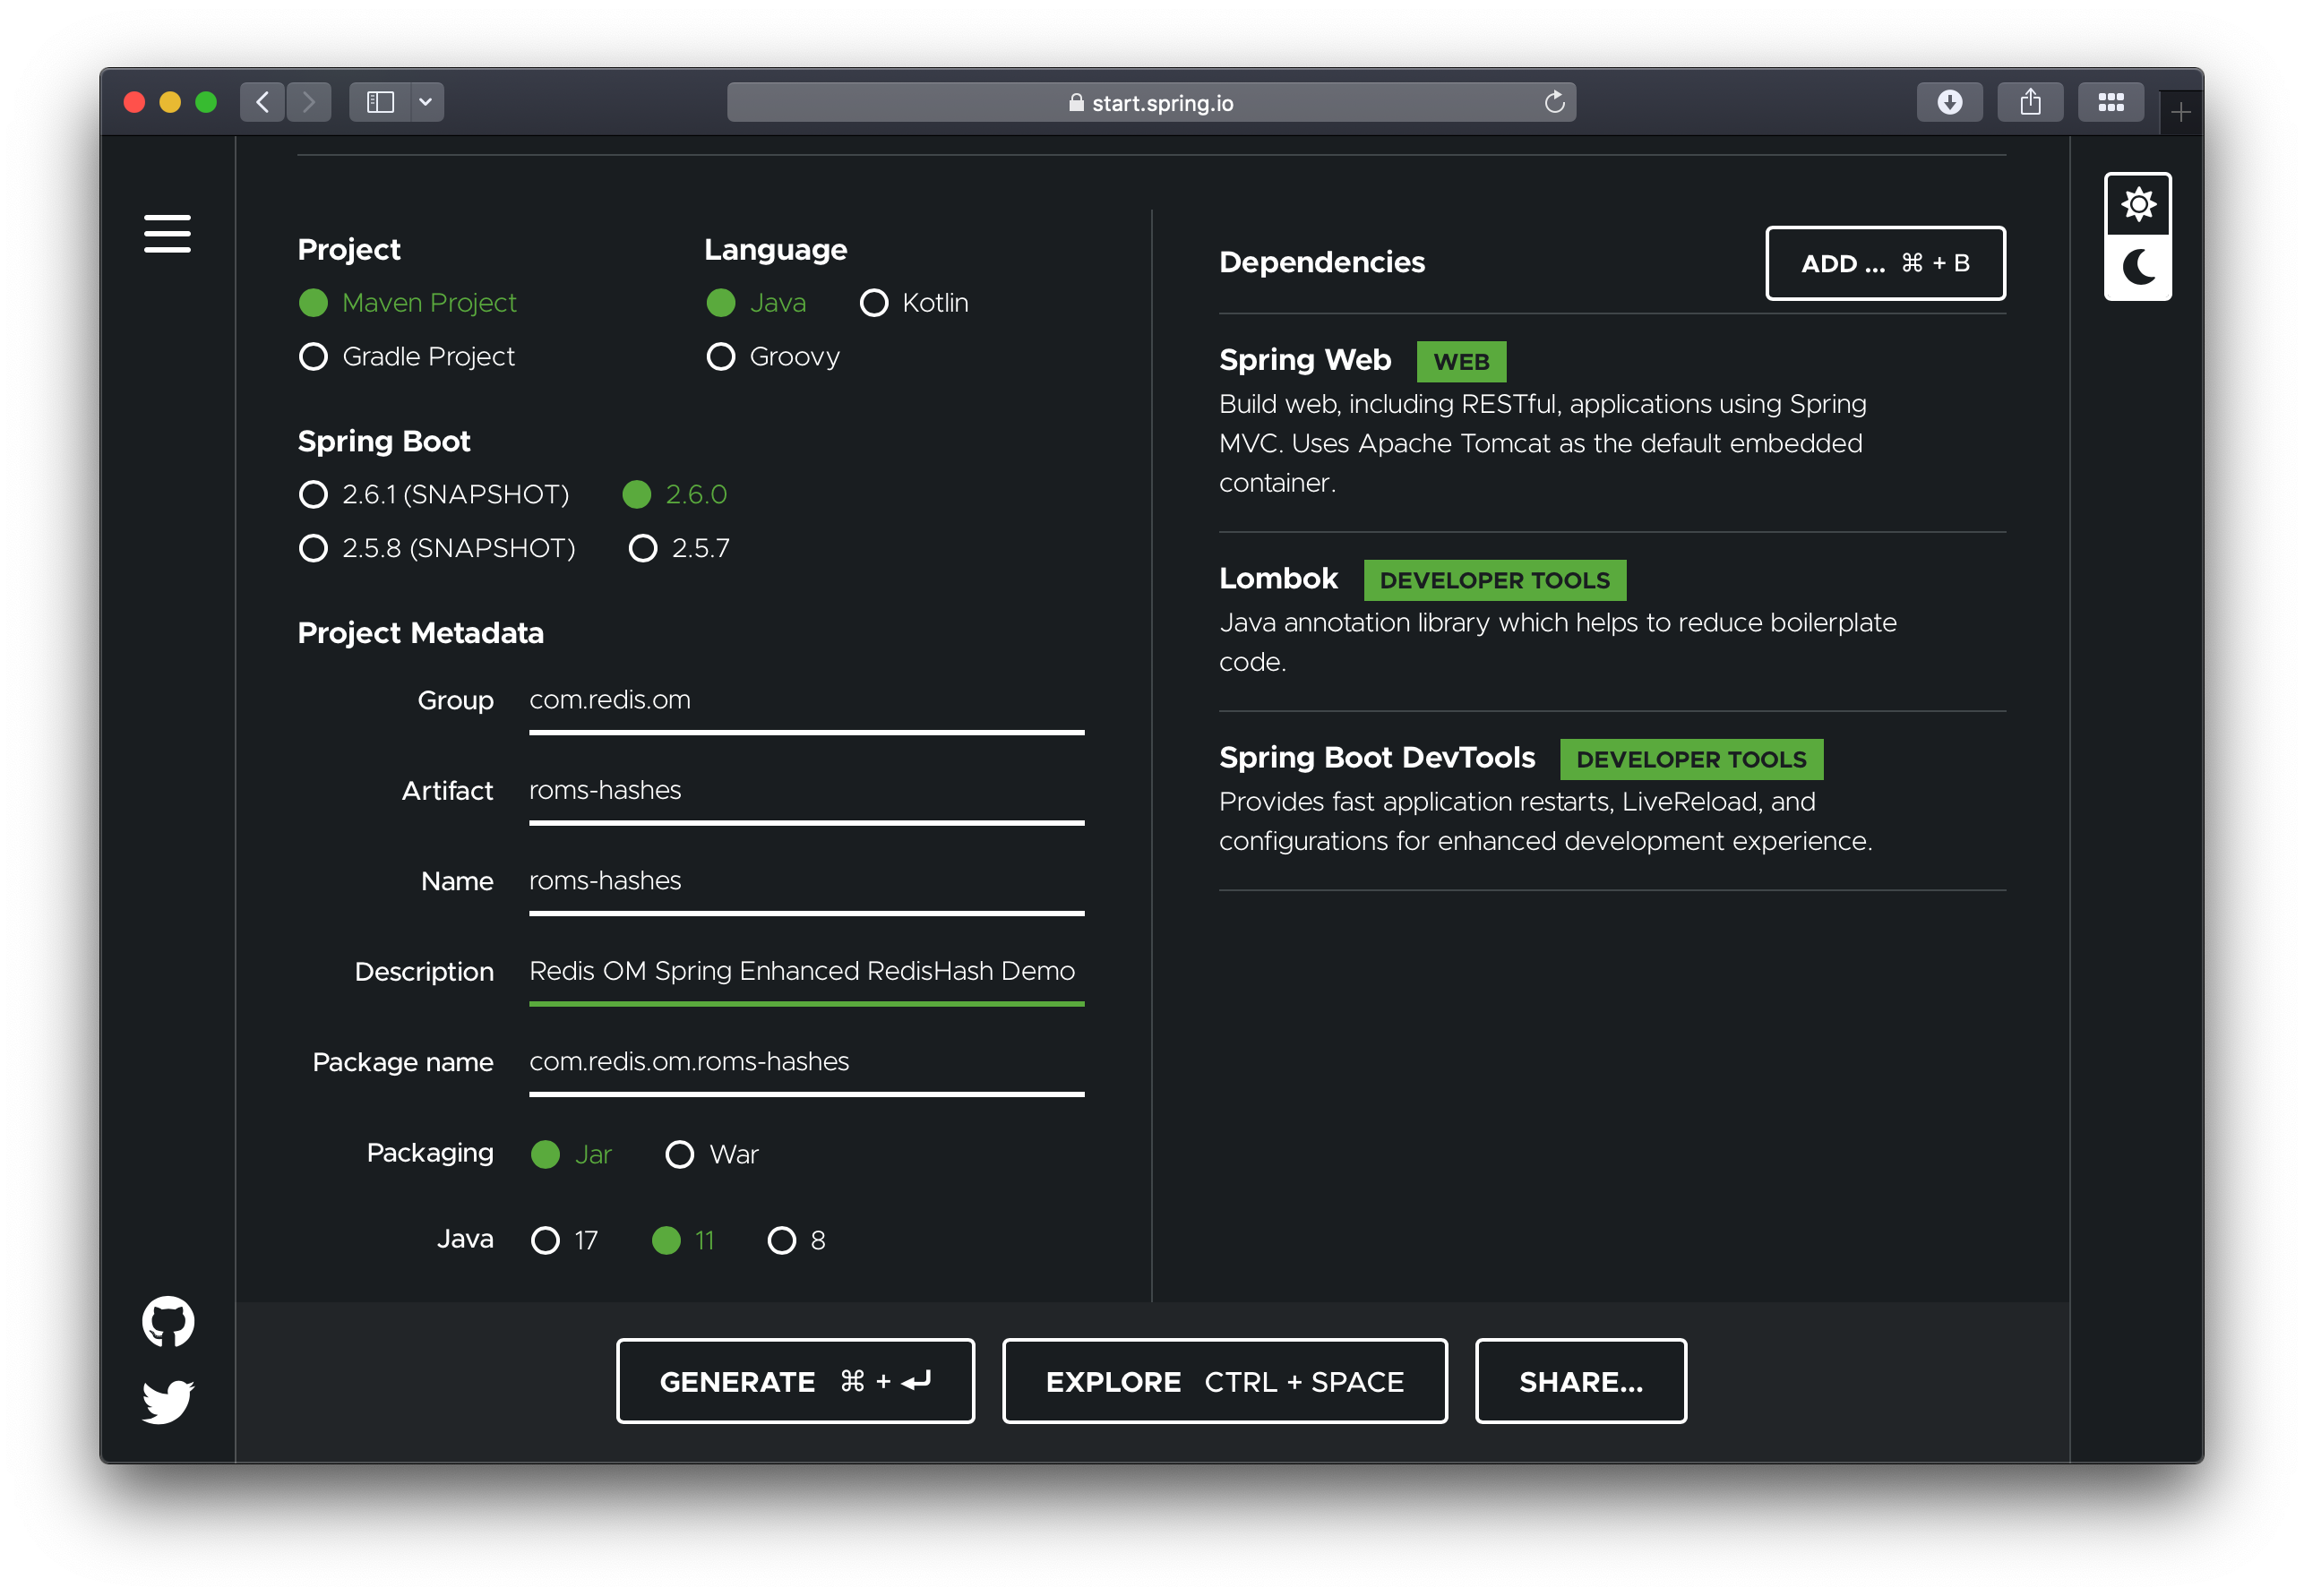The width and height of the screenshot is (2304, 1596).
Task: Reload the start.spring.io page
Action: point(1554,102)
